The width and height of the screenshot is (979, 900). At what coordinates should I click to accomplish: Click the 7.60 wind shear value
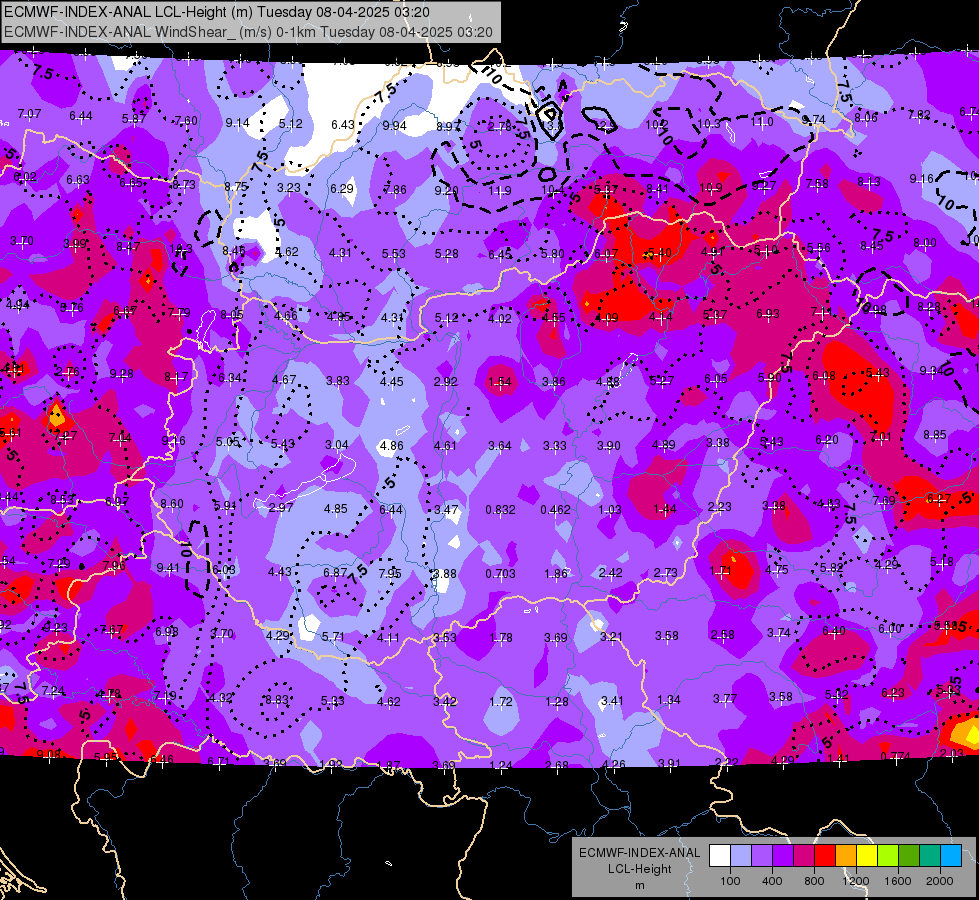click(x=185, y=121)
